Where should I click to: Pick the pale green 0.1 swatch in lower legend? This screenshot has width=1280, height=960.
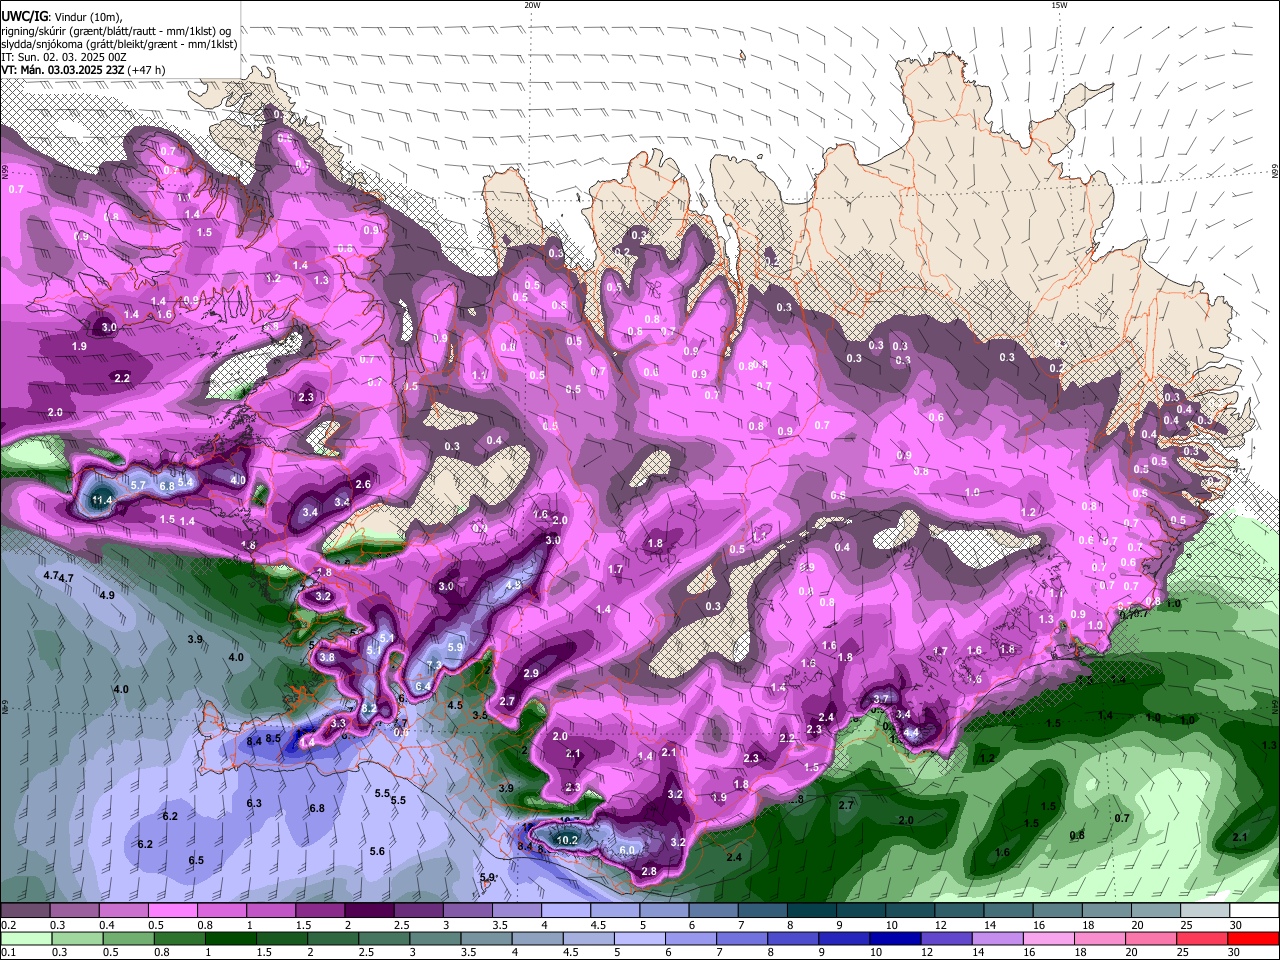pos(25,938)
